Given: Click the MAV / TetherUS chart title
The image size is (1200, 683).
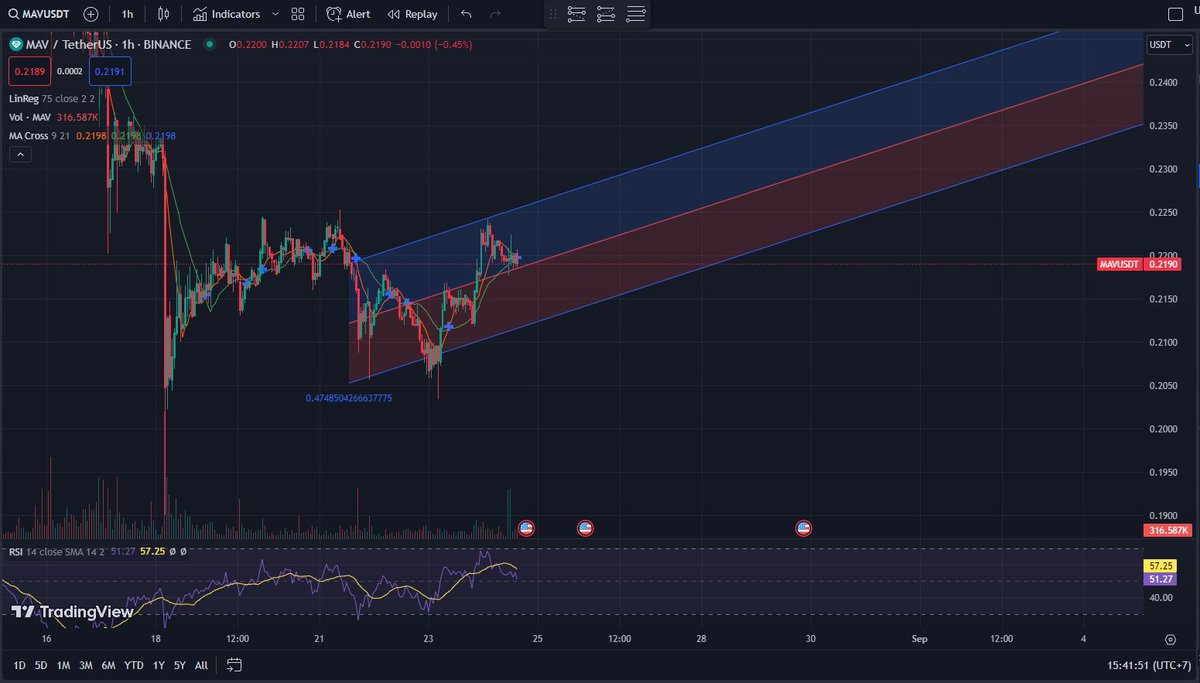Looking at the screenshot, I should point(108,44).
